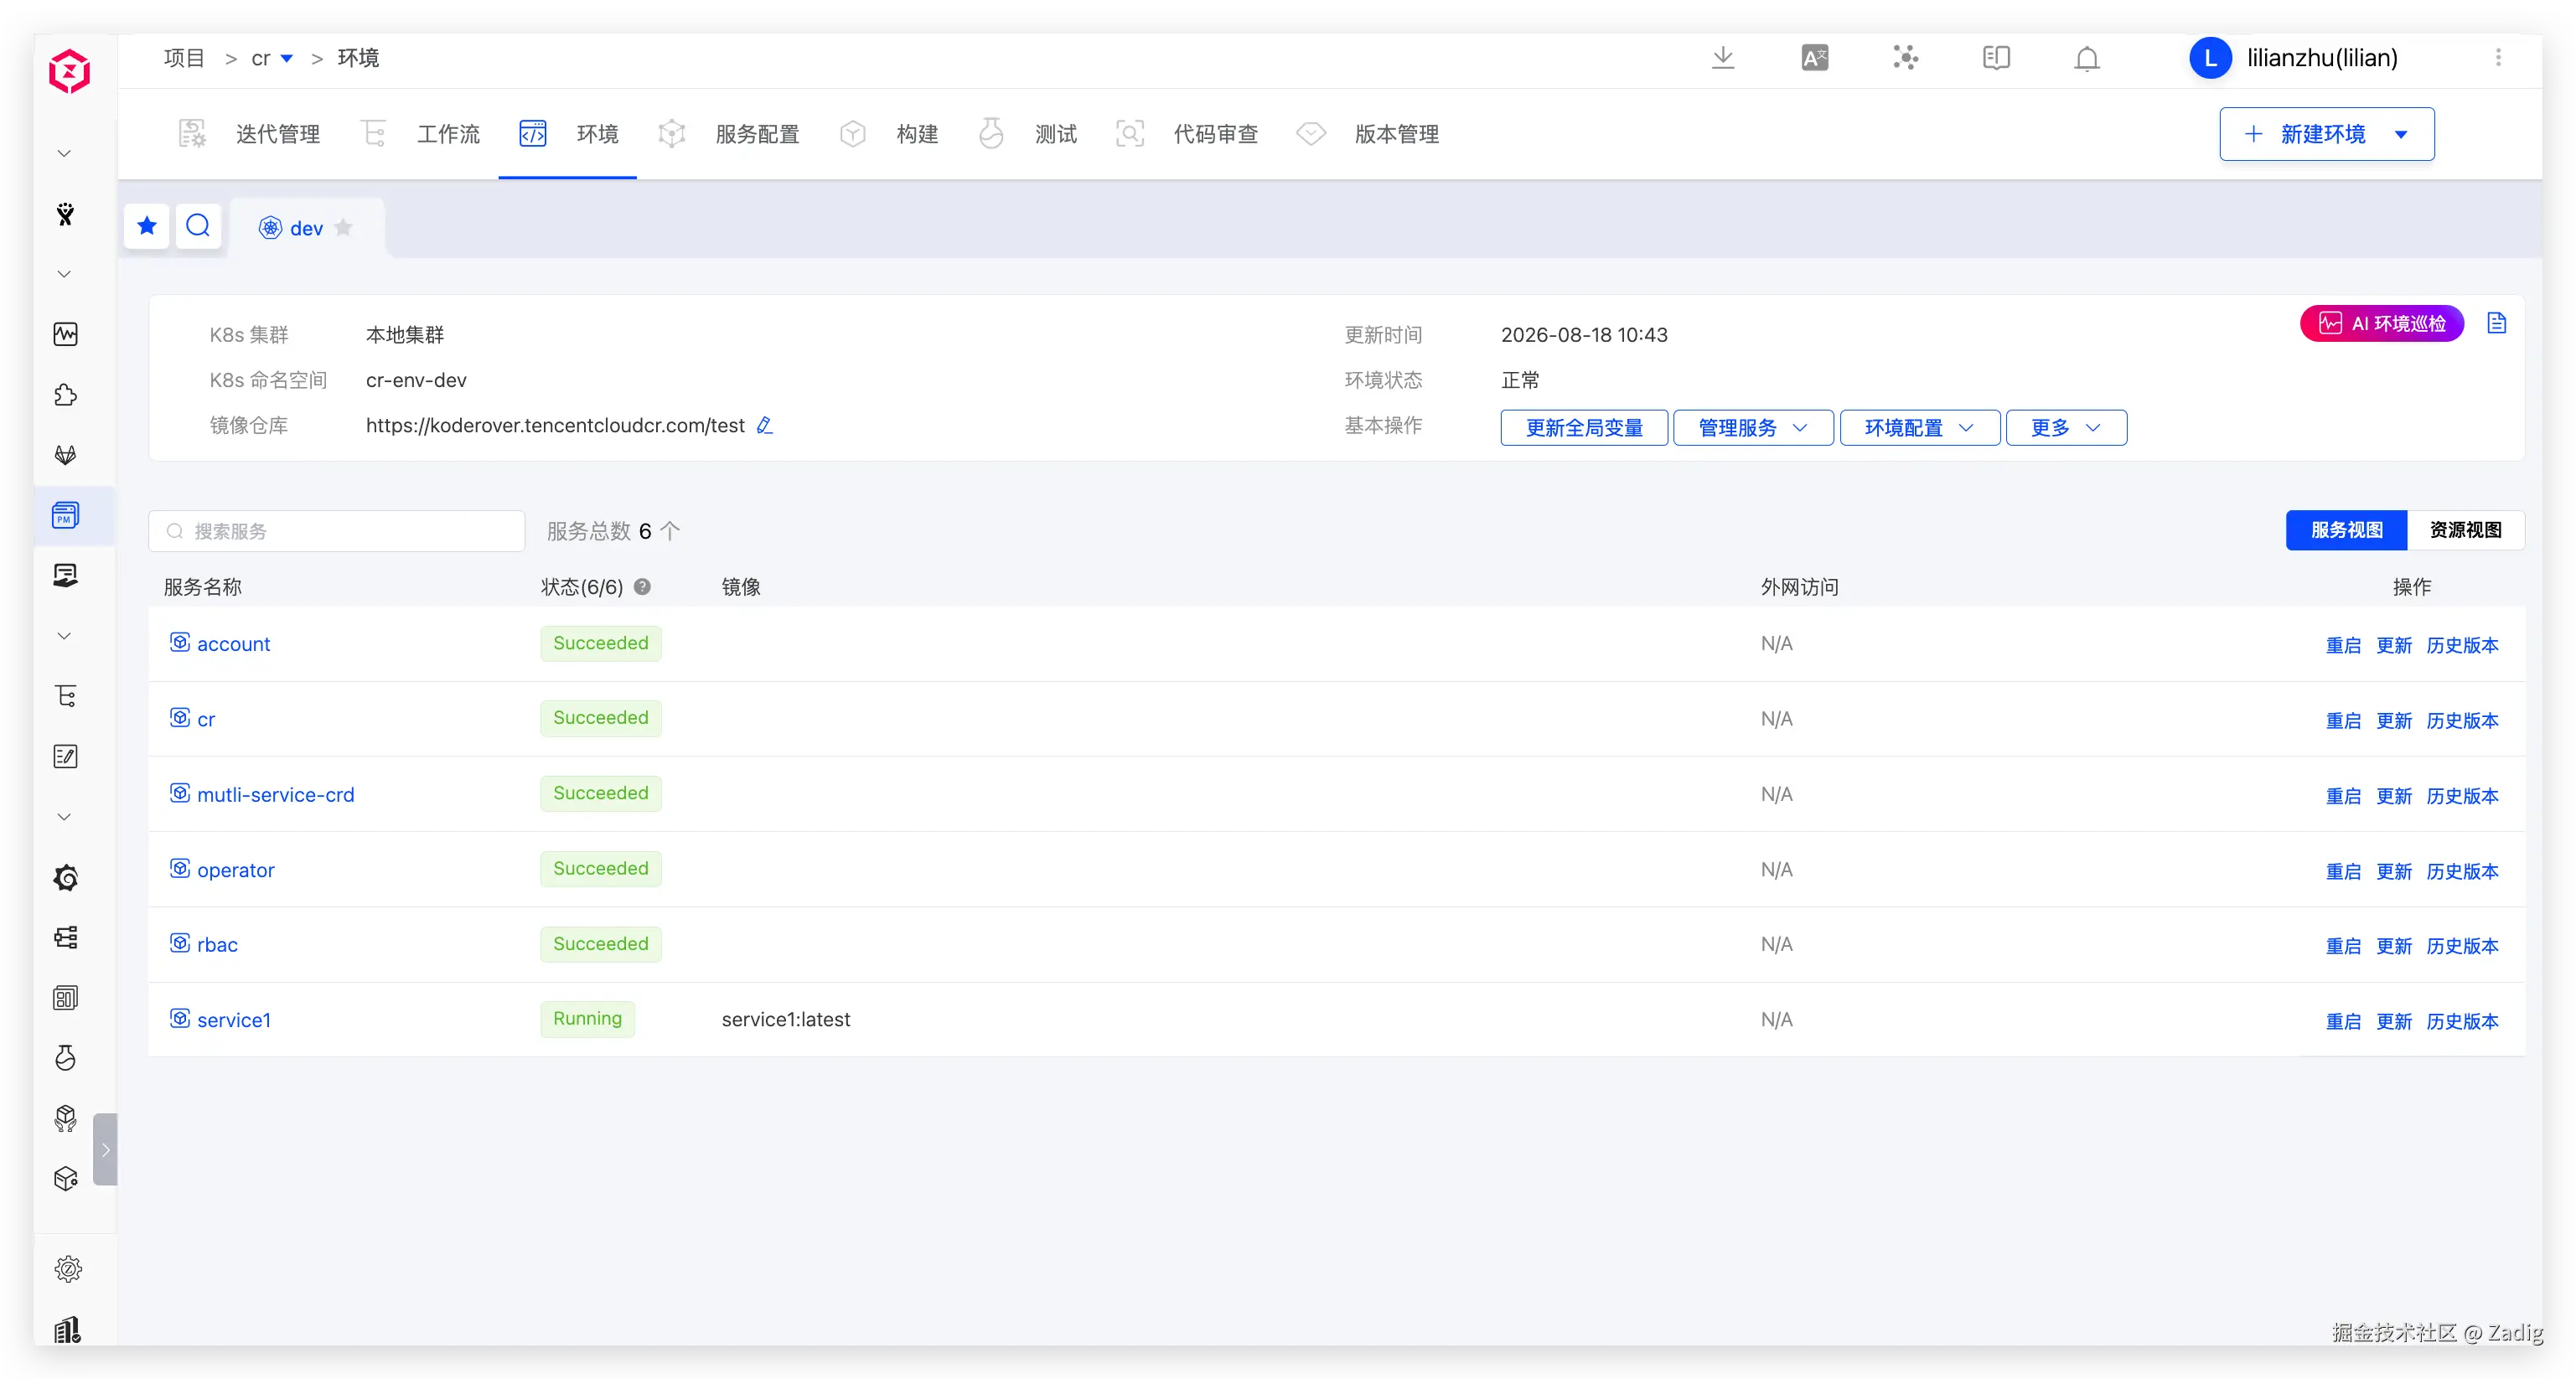Click 更新 for the service1 row
This screenshot has height=1379, width=2576.
point(2394,1021)
